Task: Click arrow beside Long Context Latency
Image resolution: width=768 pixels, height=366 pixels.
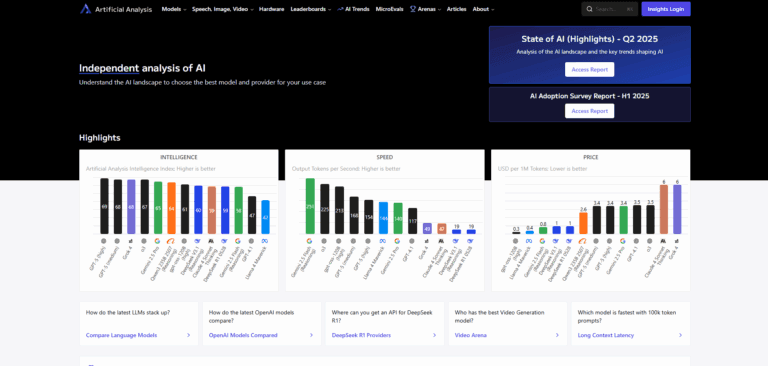Action: coord(680,335)
